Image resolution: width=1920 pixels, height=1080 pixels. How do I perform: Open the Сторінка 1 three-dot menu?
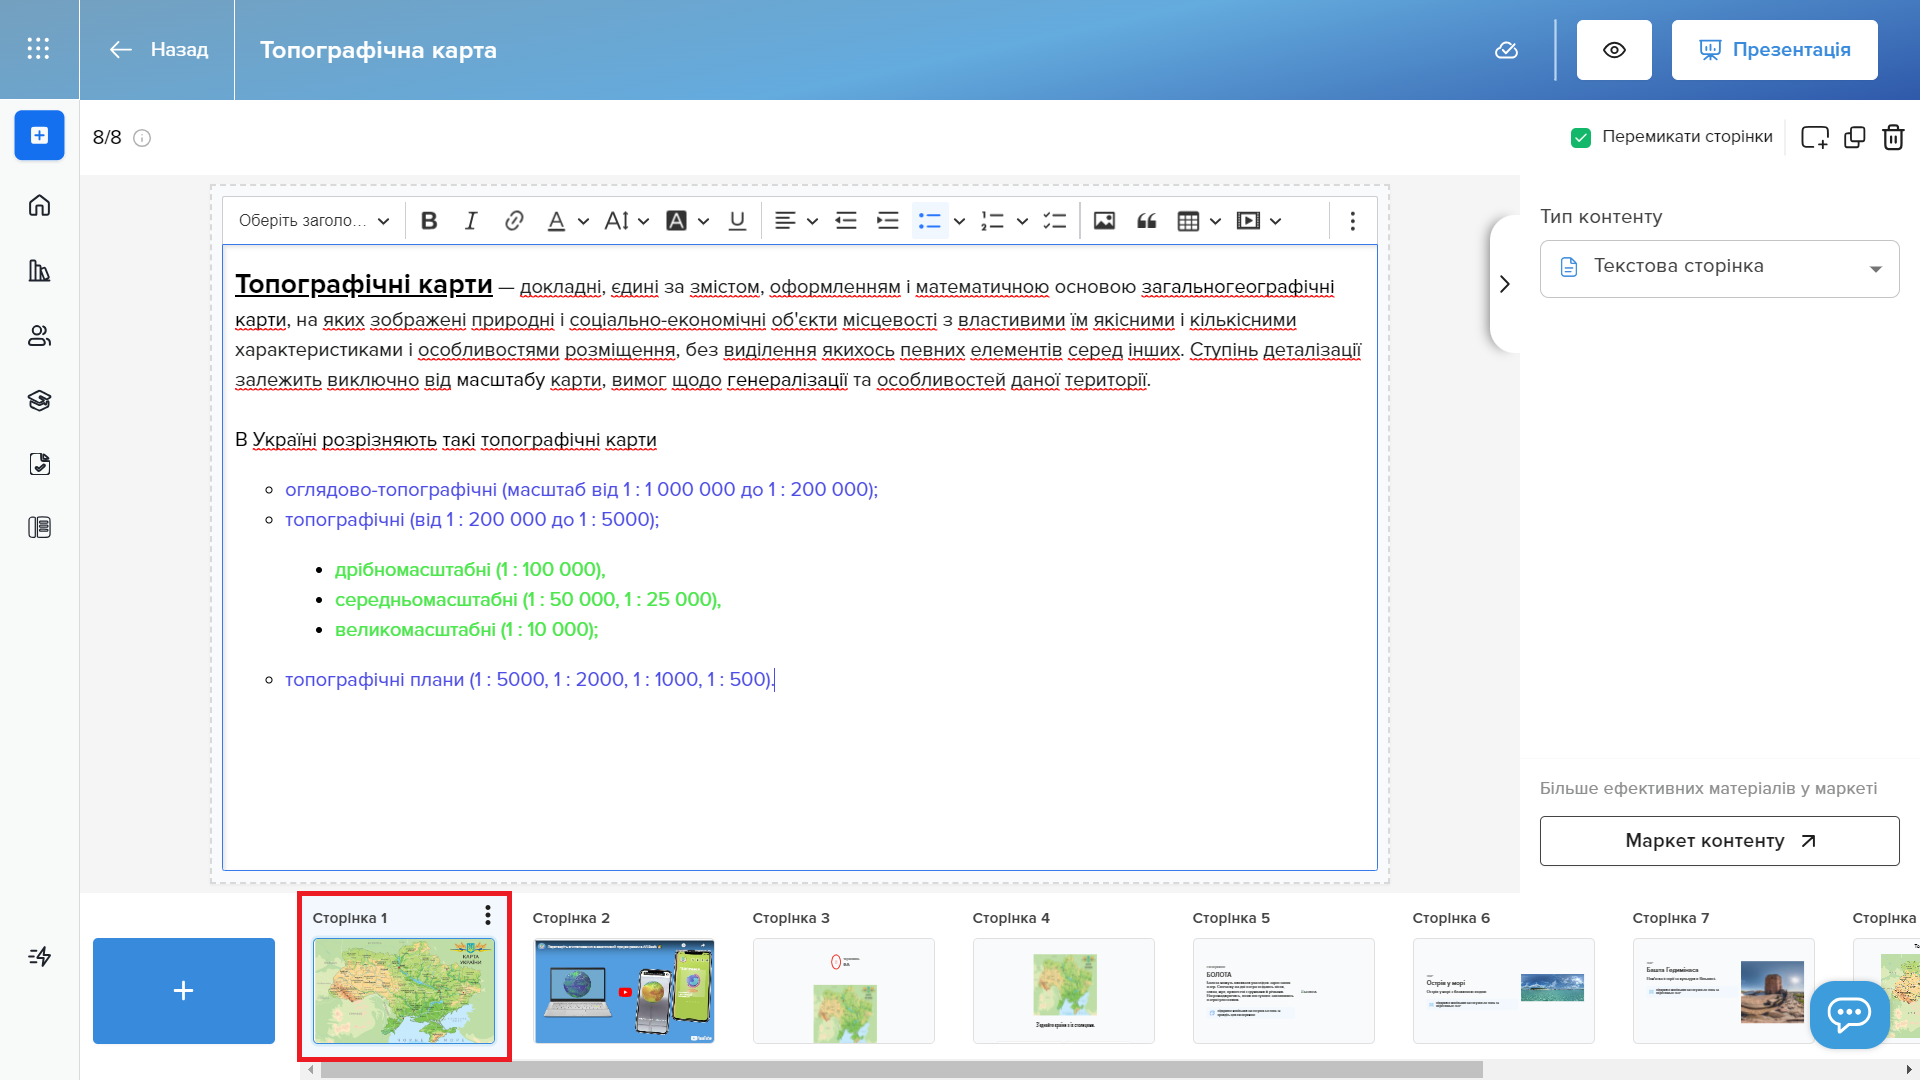(487, 915)
